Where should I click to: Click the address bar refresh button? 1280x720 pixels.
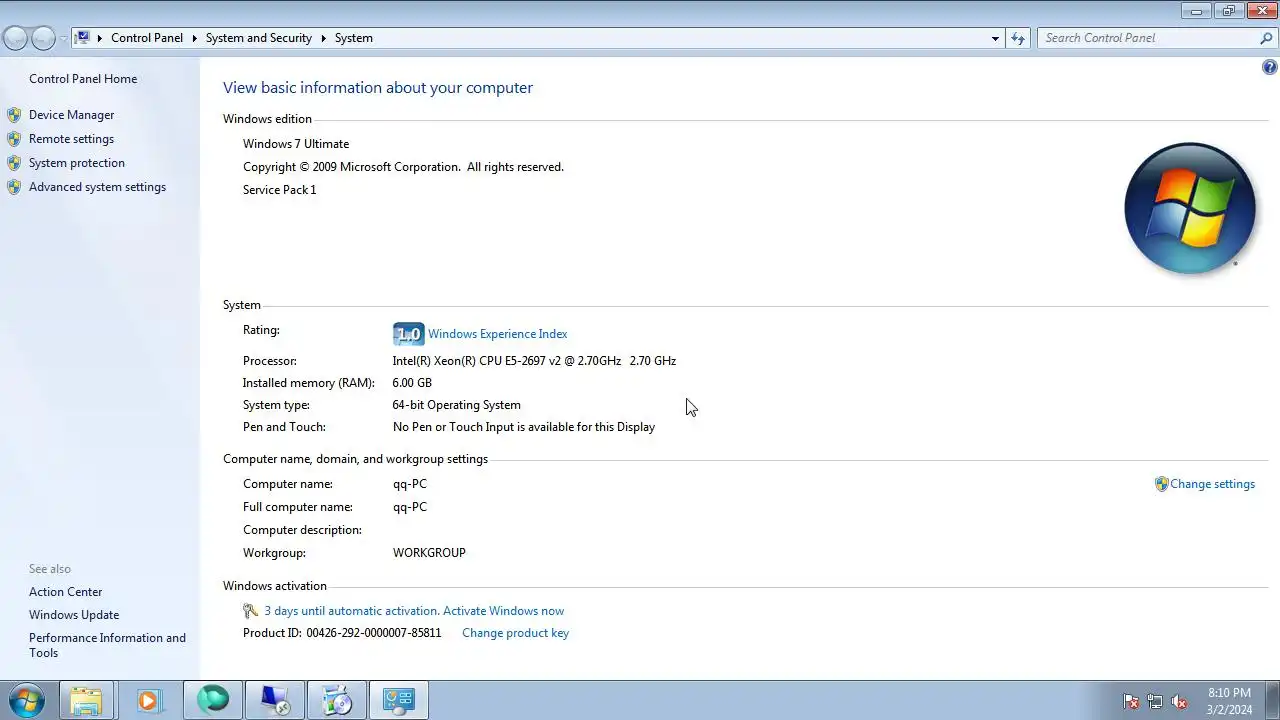1018,38
